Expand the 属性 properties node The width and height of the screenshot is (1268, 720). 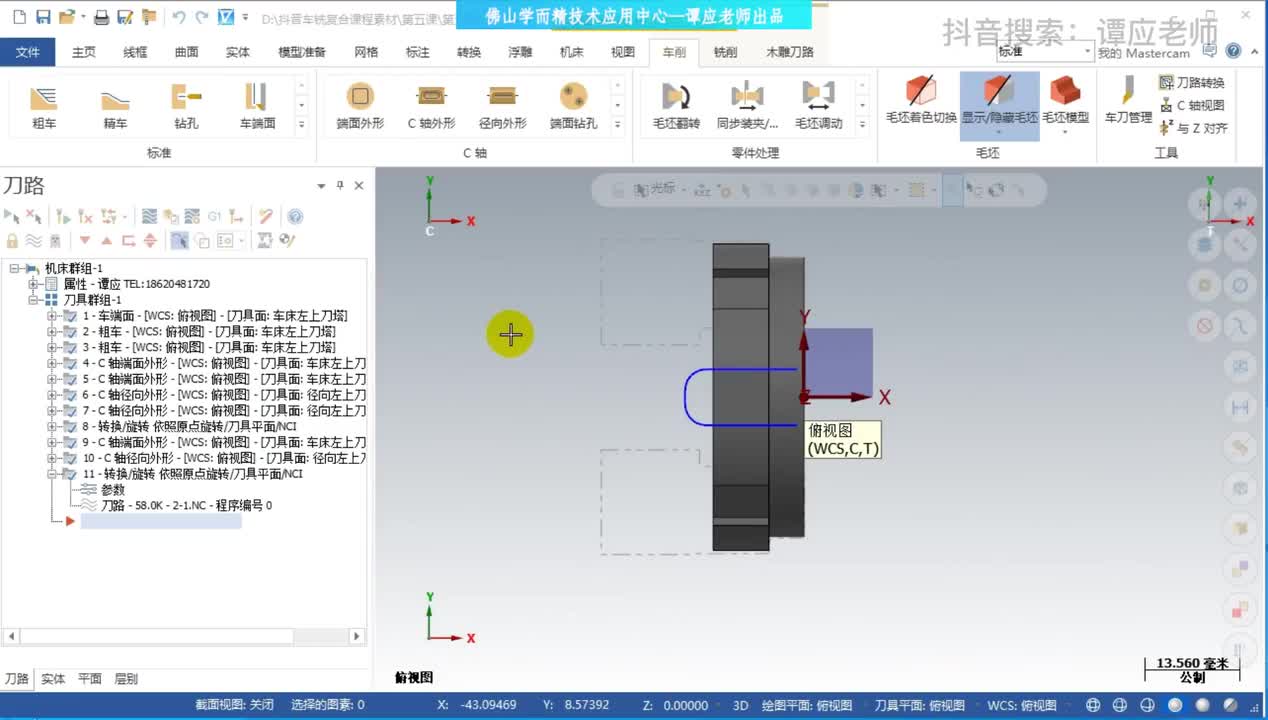[x=34, y=284]
